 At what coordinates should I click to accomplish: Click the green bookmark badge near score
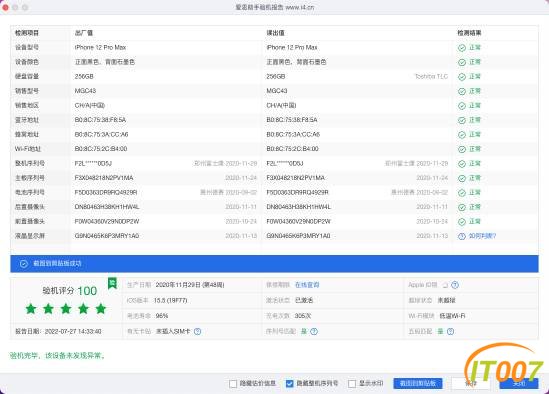click(112, 283)
